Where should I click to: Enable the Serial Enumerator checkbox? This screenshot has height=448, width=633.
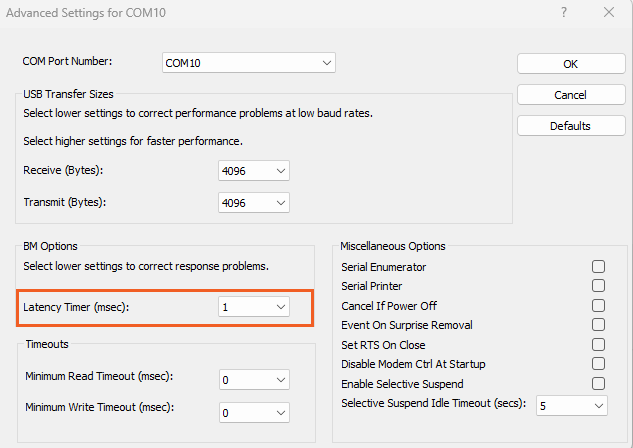pyautogui.click(x=598, y=267)
